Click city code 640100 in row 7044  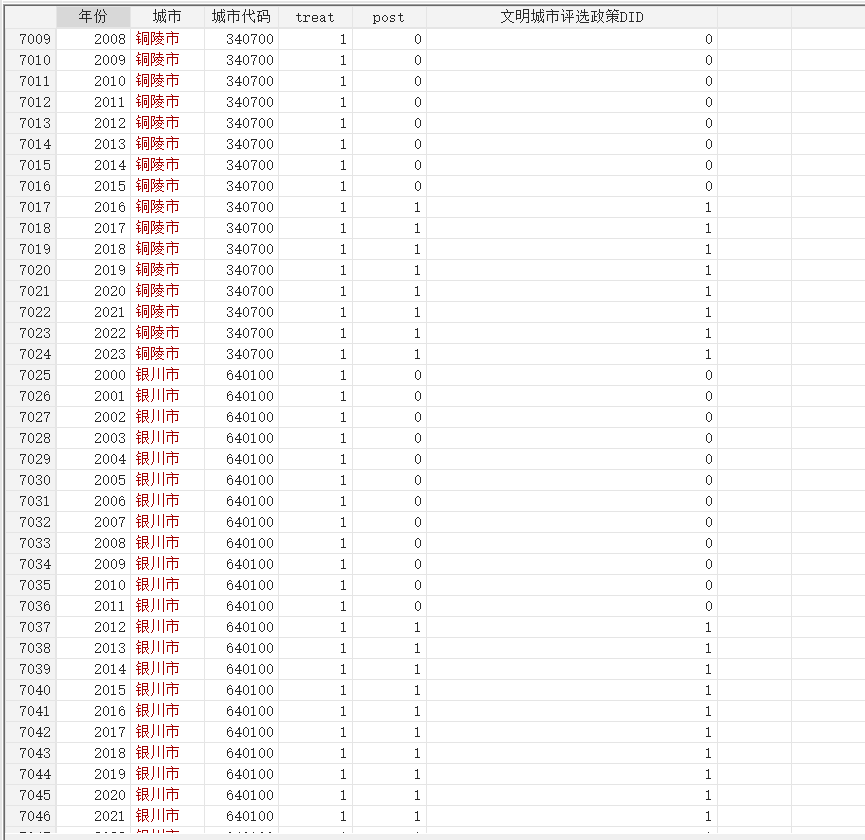[x=241, y=774]
